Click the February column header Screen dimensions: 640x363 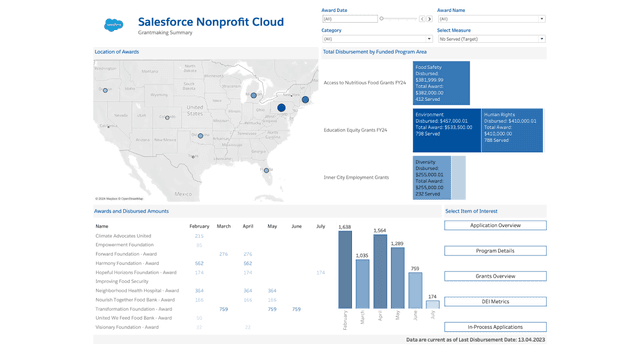(x=199, y=226)
